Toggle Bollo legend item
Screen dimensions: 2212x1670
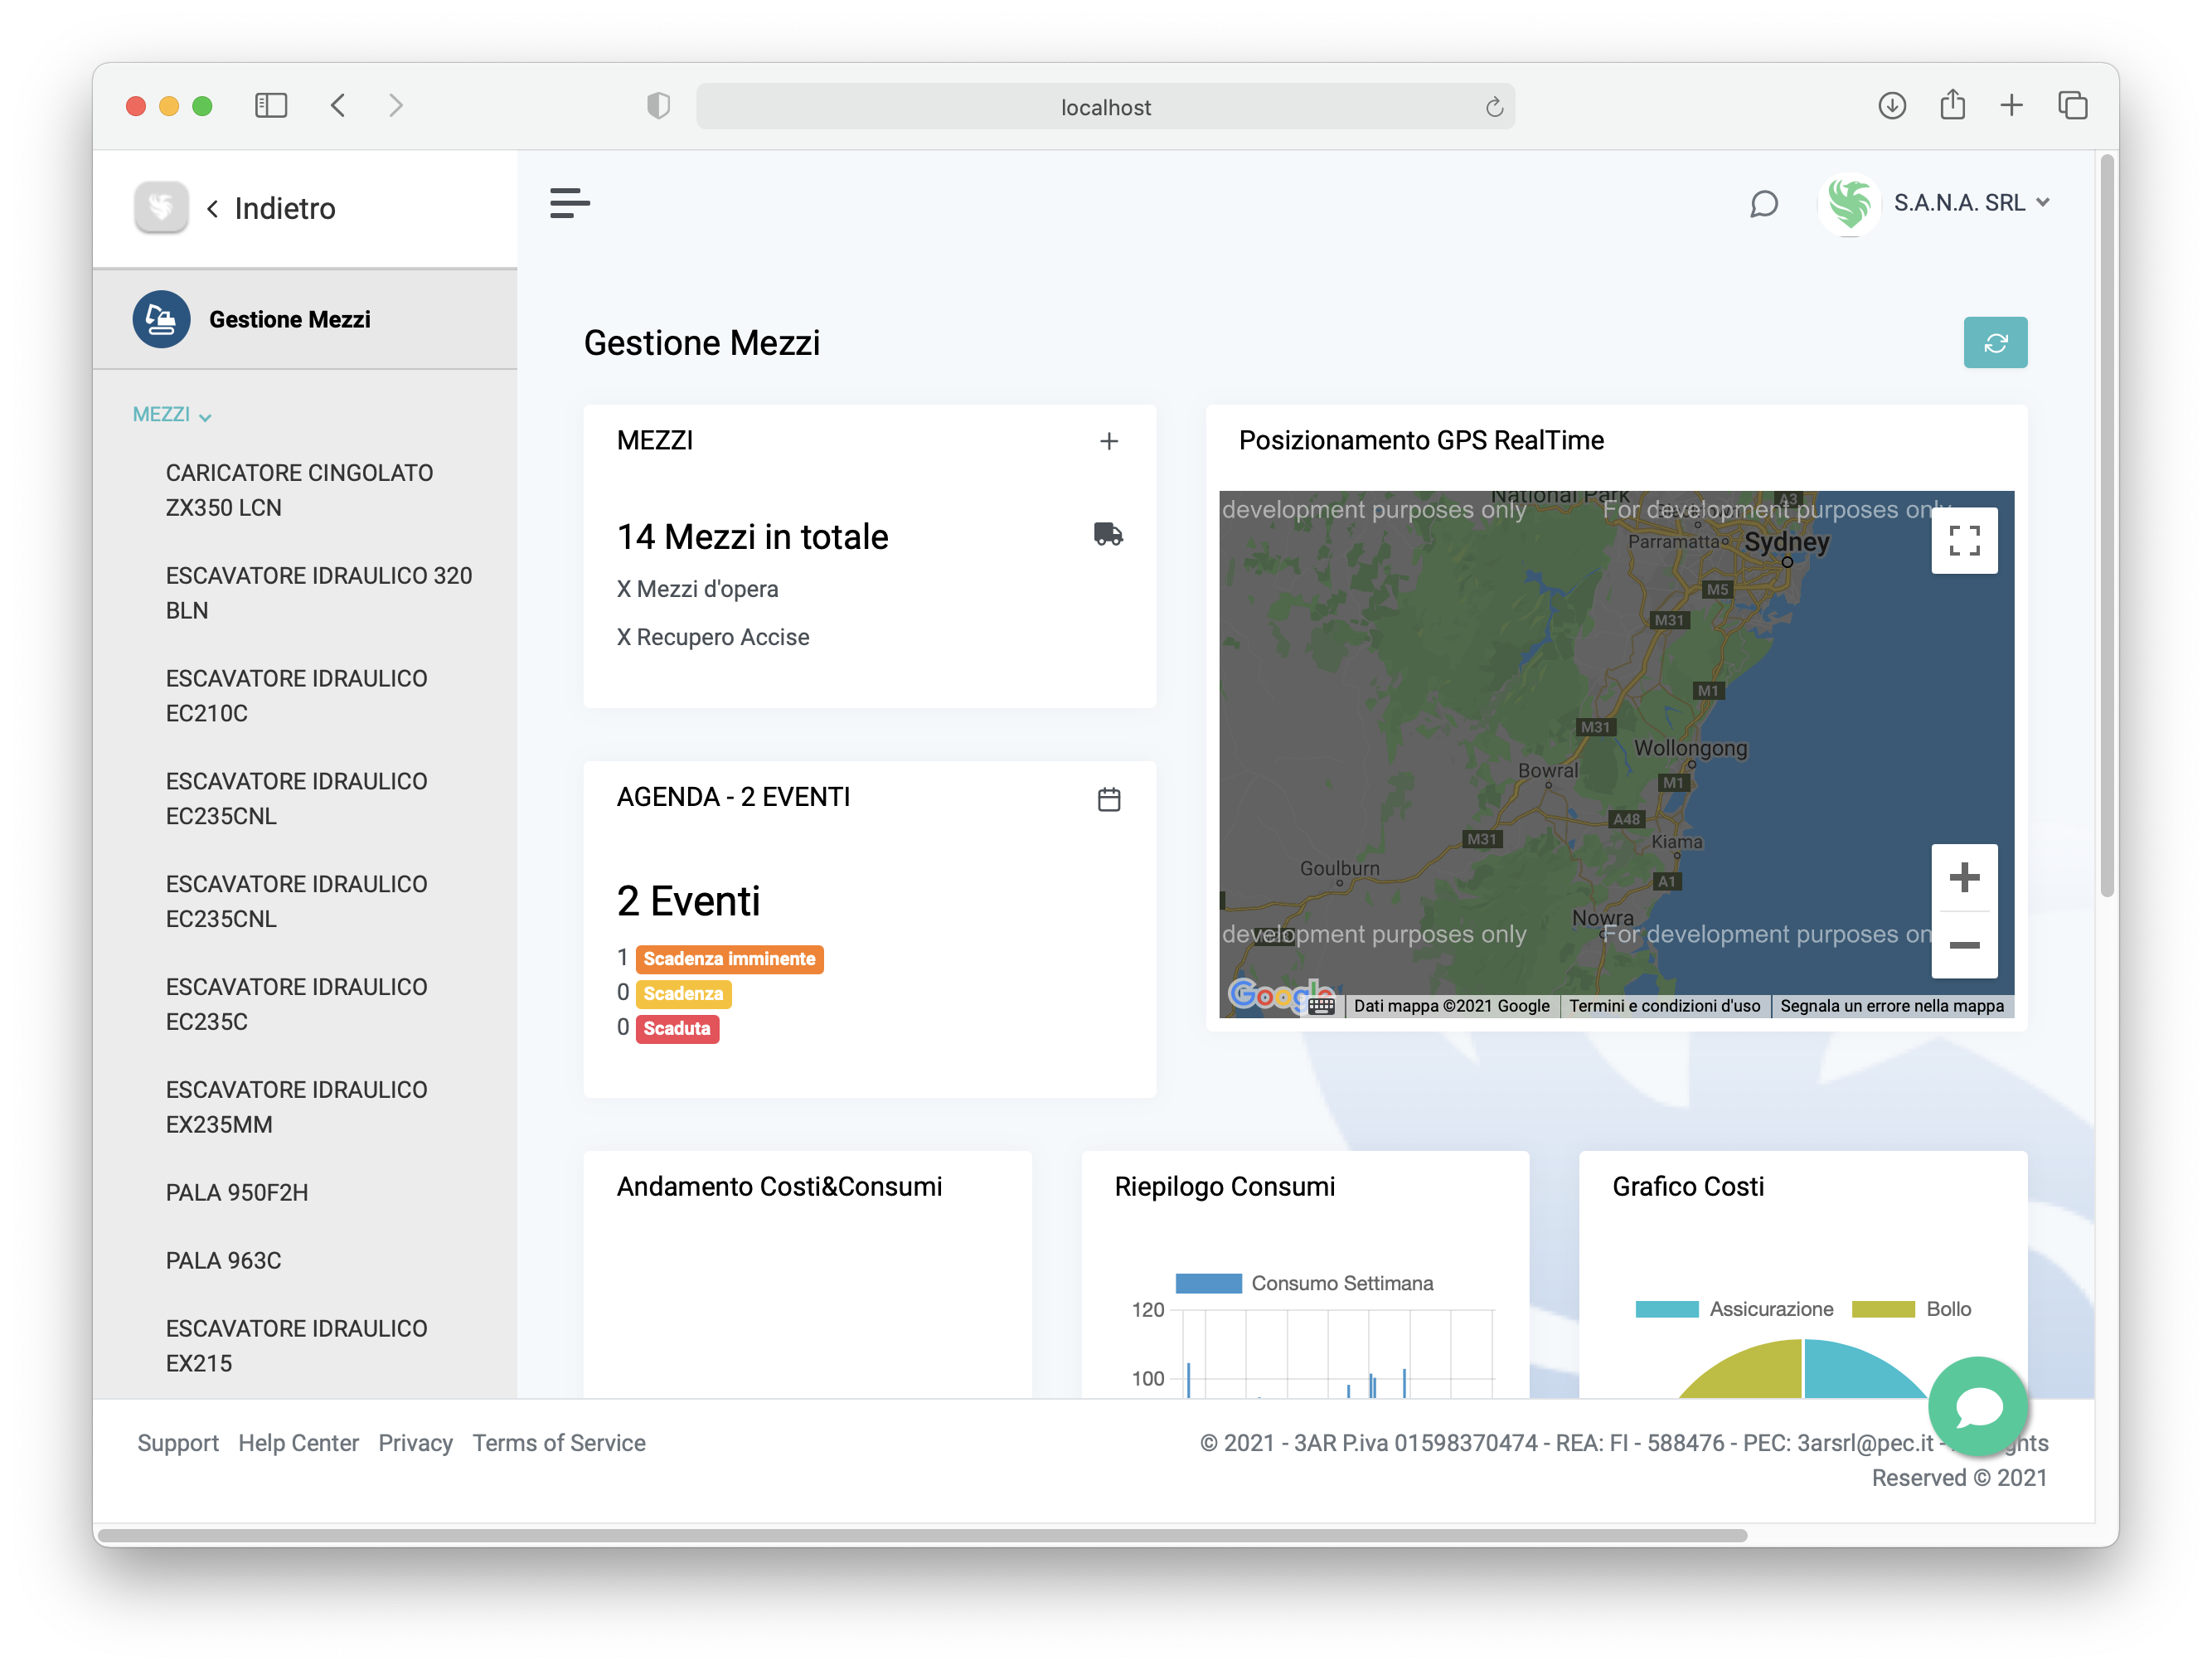tap(1911, 1309)
